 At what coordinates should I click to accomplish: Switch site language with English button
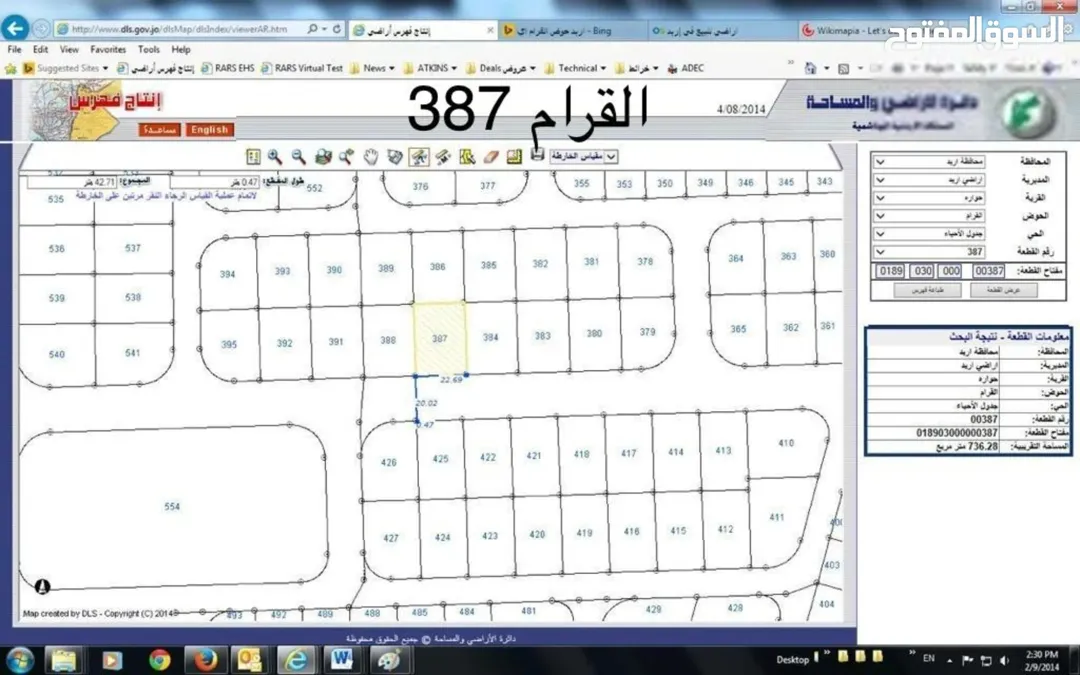coord(209,129)
